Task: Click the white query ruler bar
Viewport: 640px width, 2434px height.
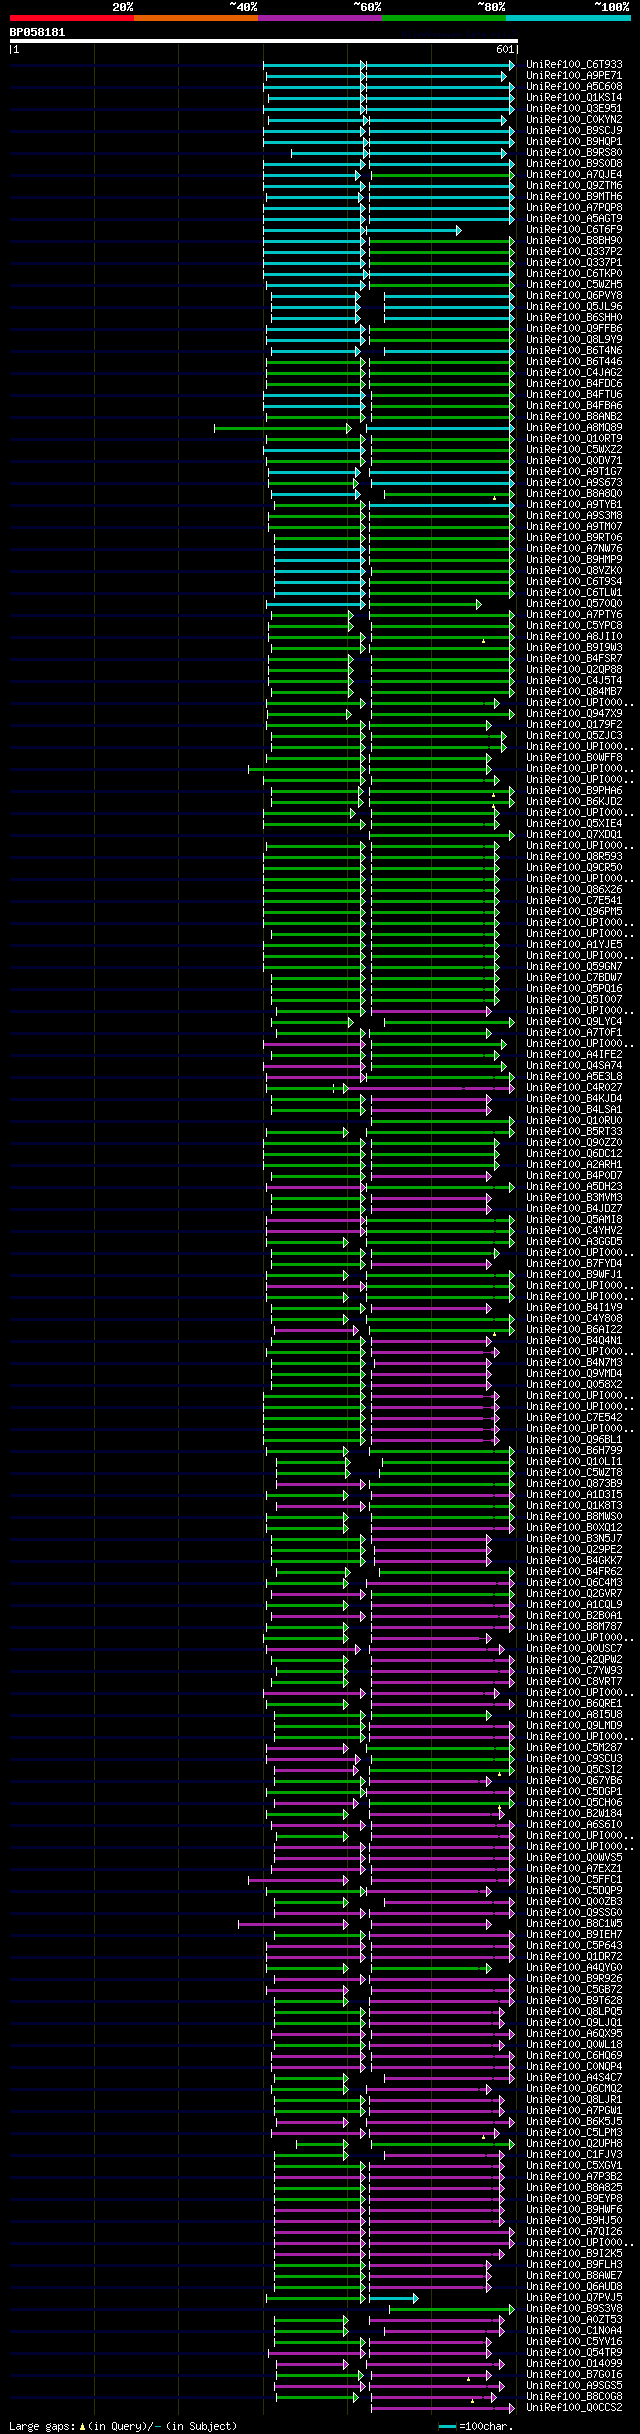Action: (263, 41)
